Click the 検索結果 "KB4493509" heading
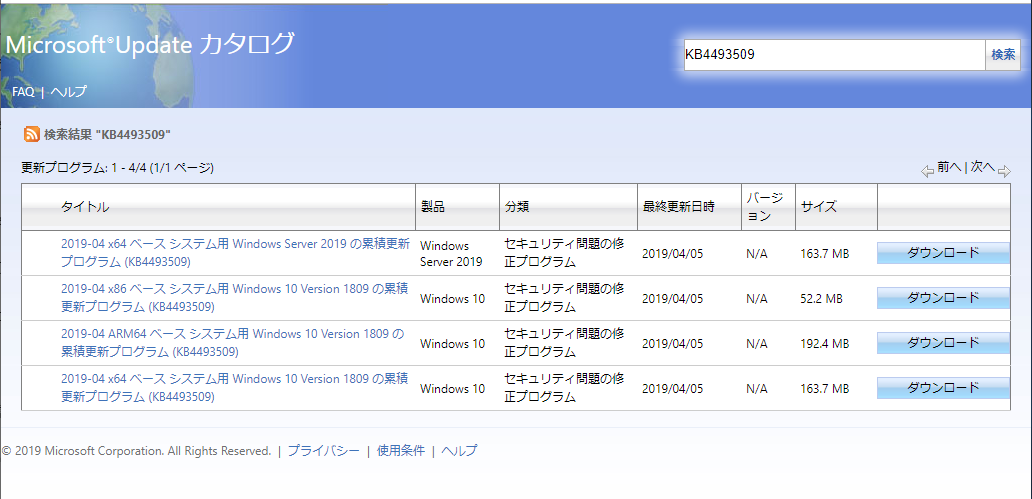1032x499 pixels. pos(107,134)
